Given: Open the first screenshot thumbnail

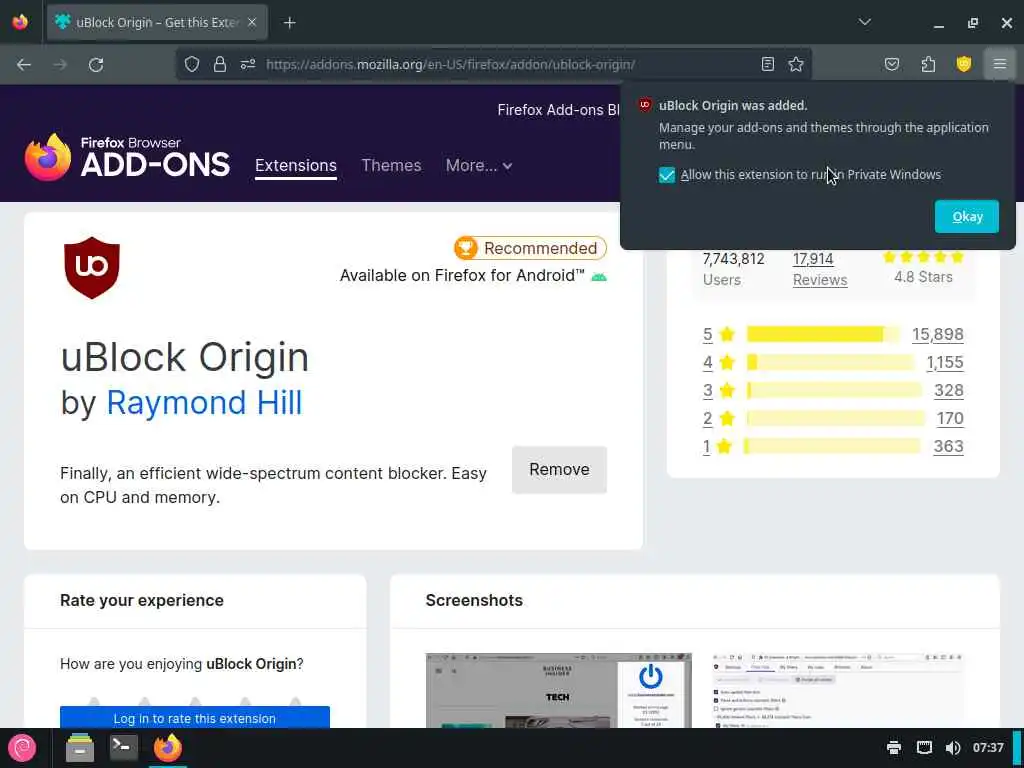Looking at the screenshot, I should [558, 690].
